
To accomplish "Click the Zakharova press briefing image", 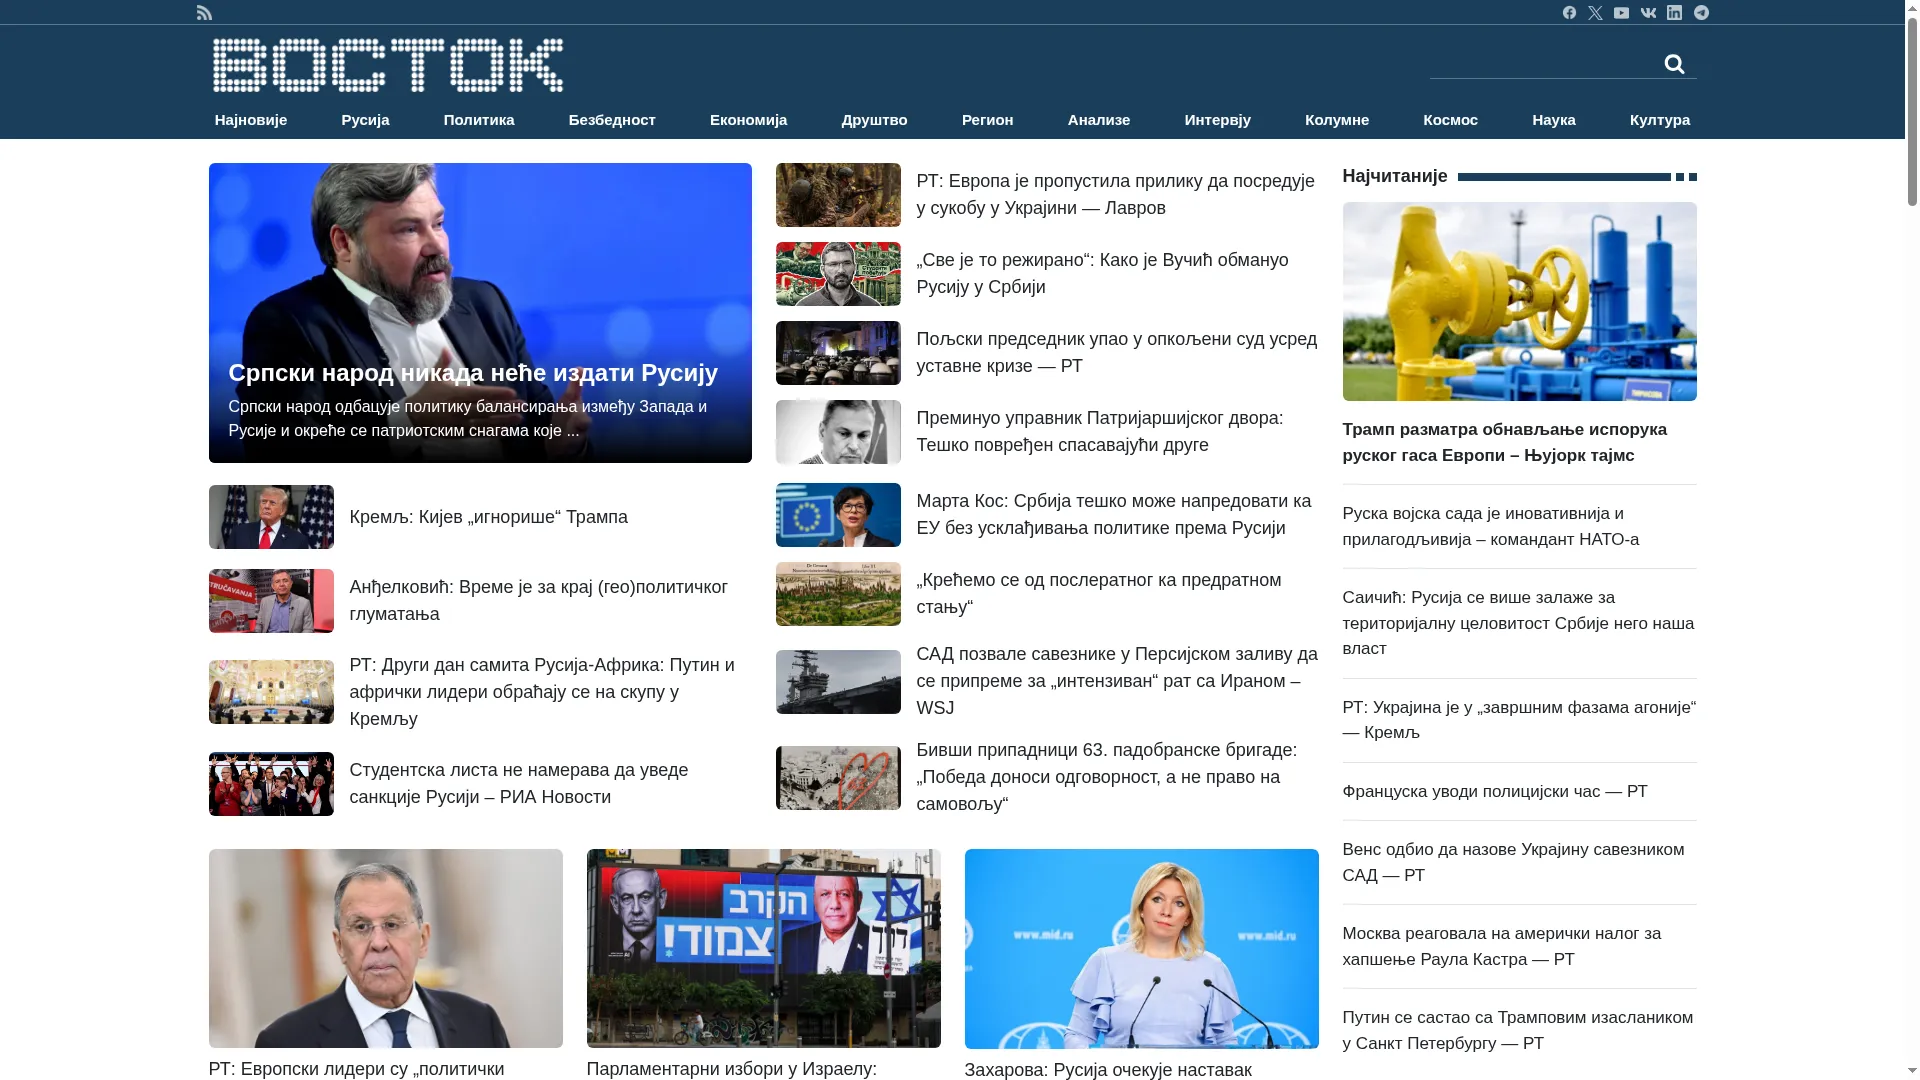I will click(x=1142, y=949).
